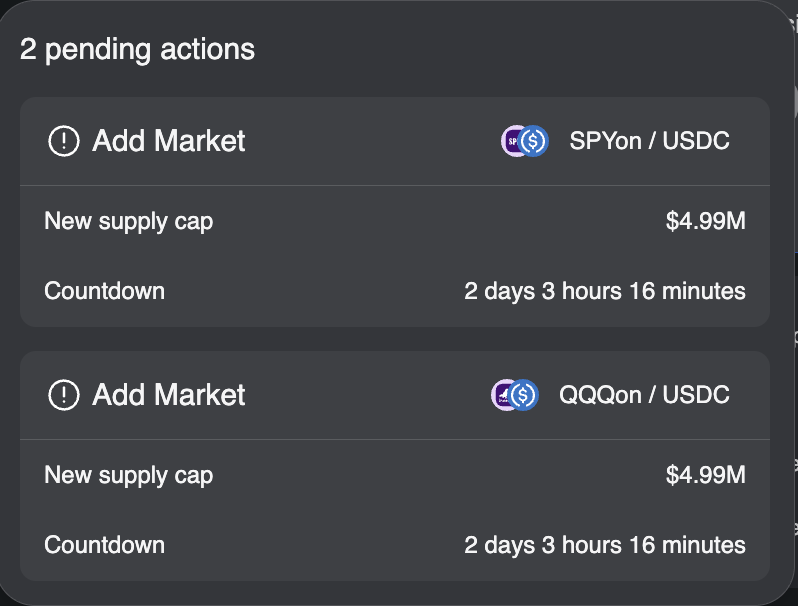The image size is (798, 606).
Task: Click the "2 pending actions" heading
Action: click(x=137, y=49)
